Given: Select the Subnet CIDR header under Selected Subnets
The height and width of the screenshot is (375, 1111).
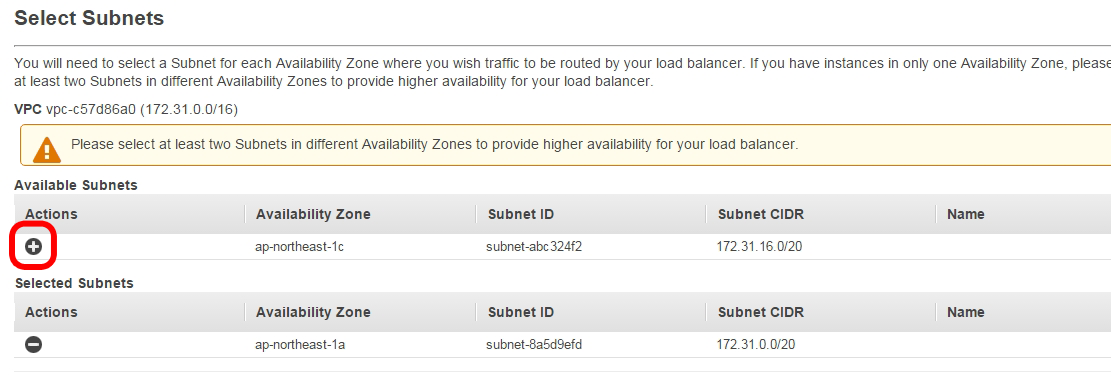Looking at the screenshot, I should [761, 312].
